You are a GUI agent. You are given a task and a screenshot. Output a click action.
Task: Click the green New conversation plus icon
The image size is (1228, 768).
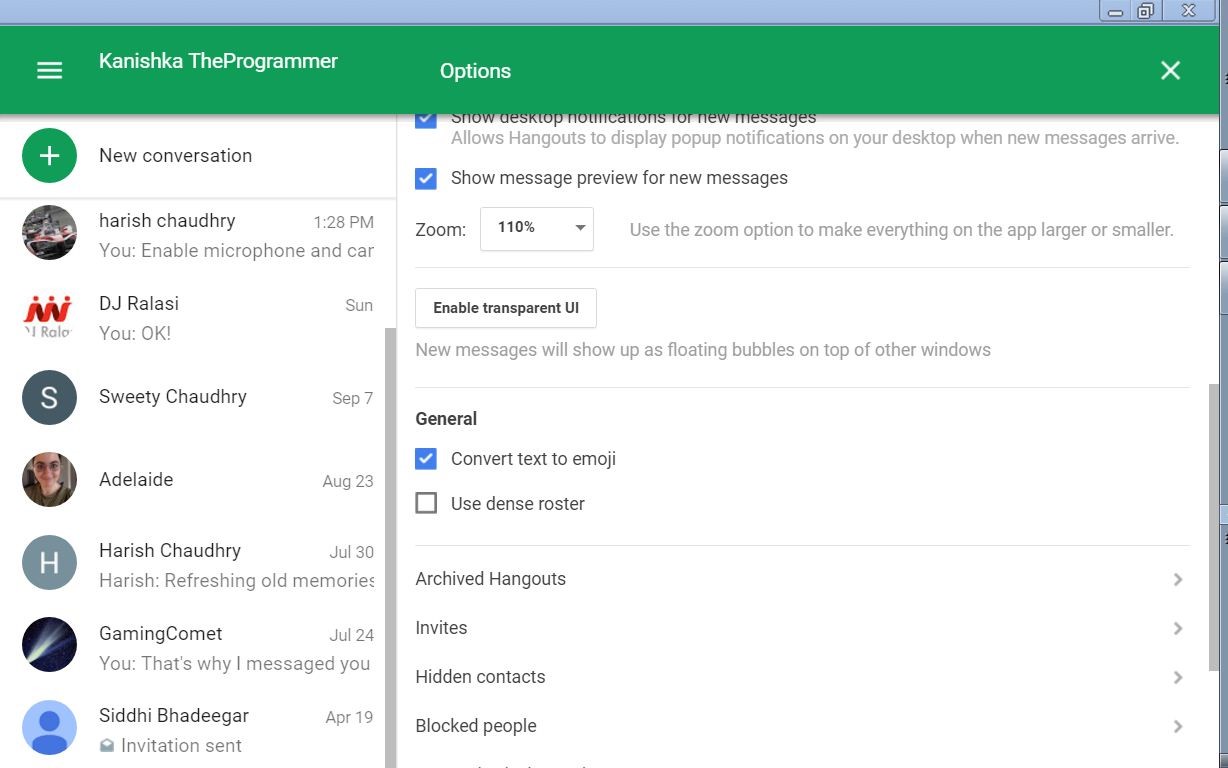click(x=49, y=156)
